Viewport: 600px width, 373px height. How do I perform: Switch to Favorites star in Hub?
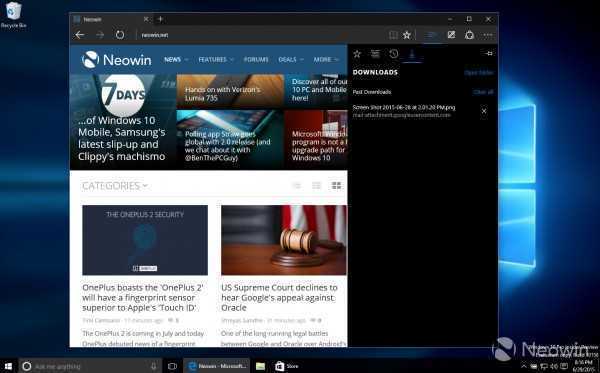pyautogui.click(x=357, y=54)
